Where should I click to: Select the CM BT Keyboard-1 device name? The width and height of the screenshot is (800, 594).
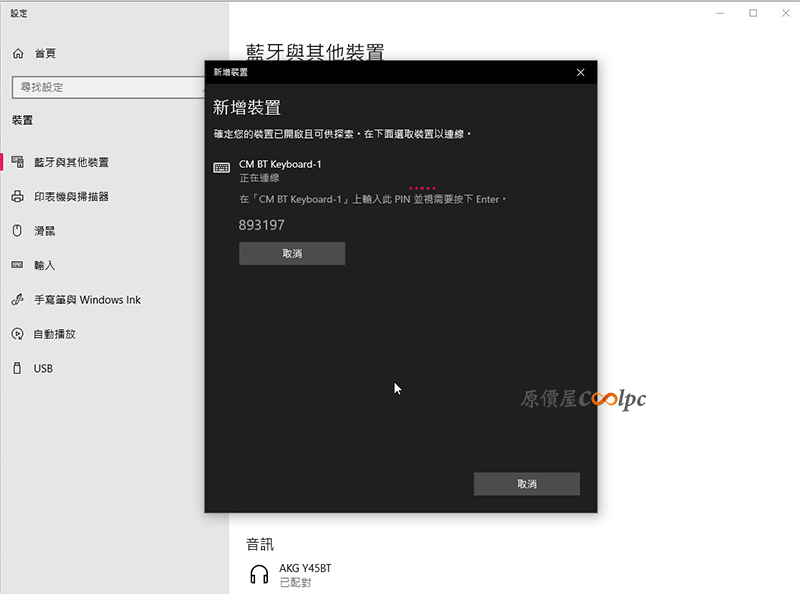(x=280, y=164)
